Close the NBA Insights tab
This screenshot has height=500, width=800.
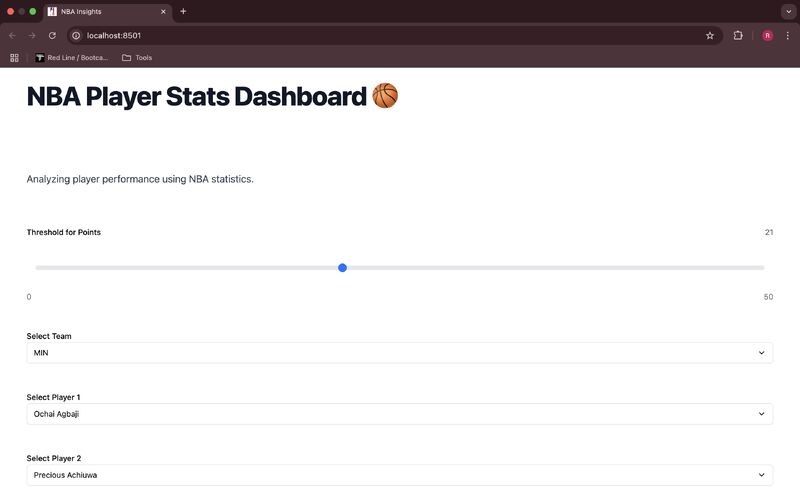(x=163, y=11)
